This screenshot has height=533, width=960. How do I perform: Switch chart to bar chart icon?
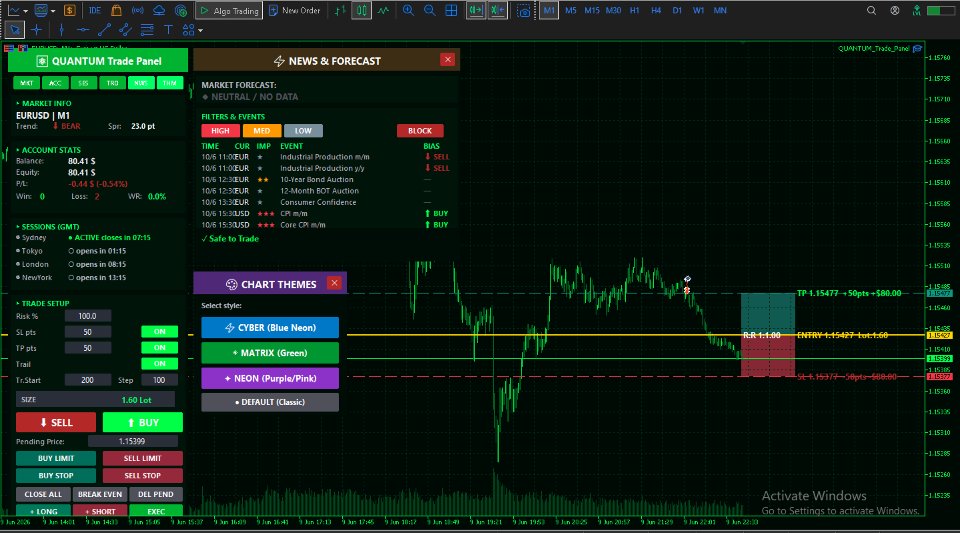click(x=340, y=10)
